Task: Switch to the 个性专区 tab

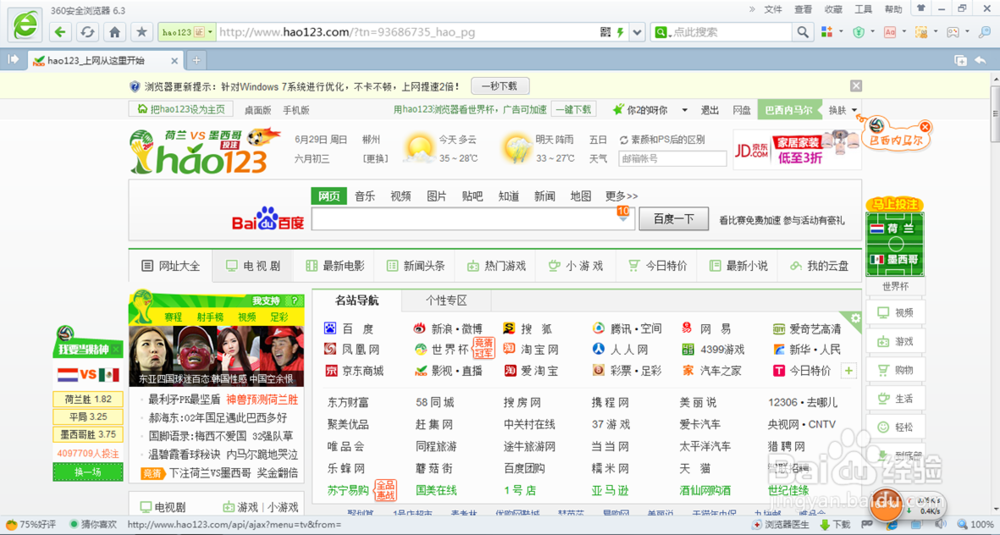Action: click(x=446, y=300)
